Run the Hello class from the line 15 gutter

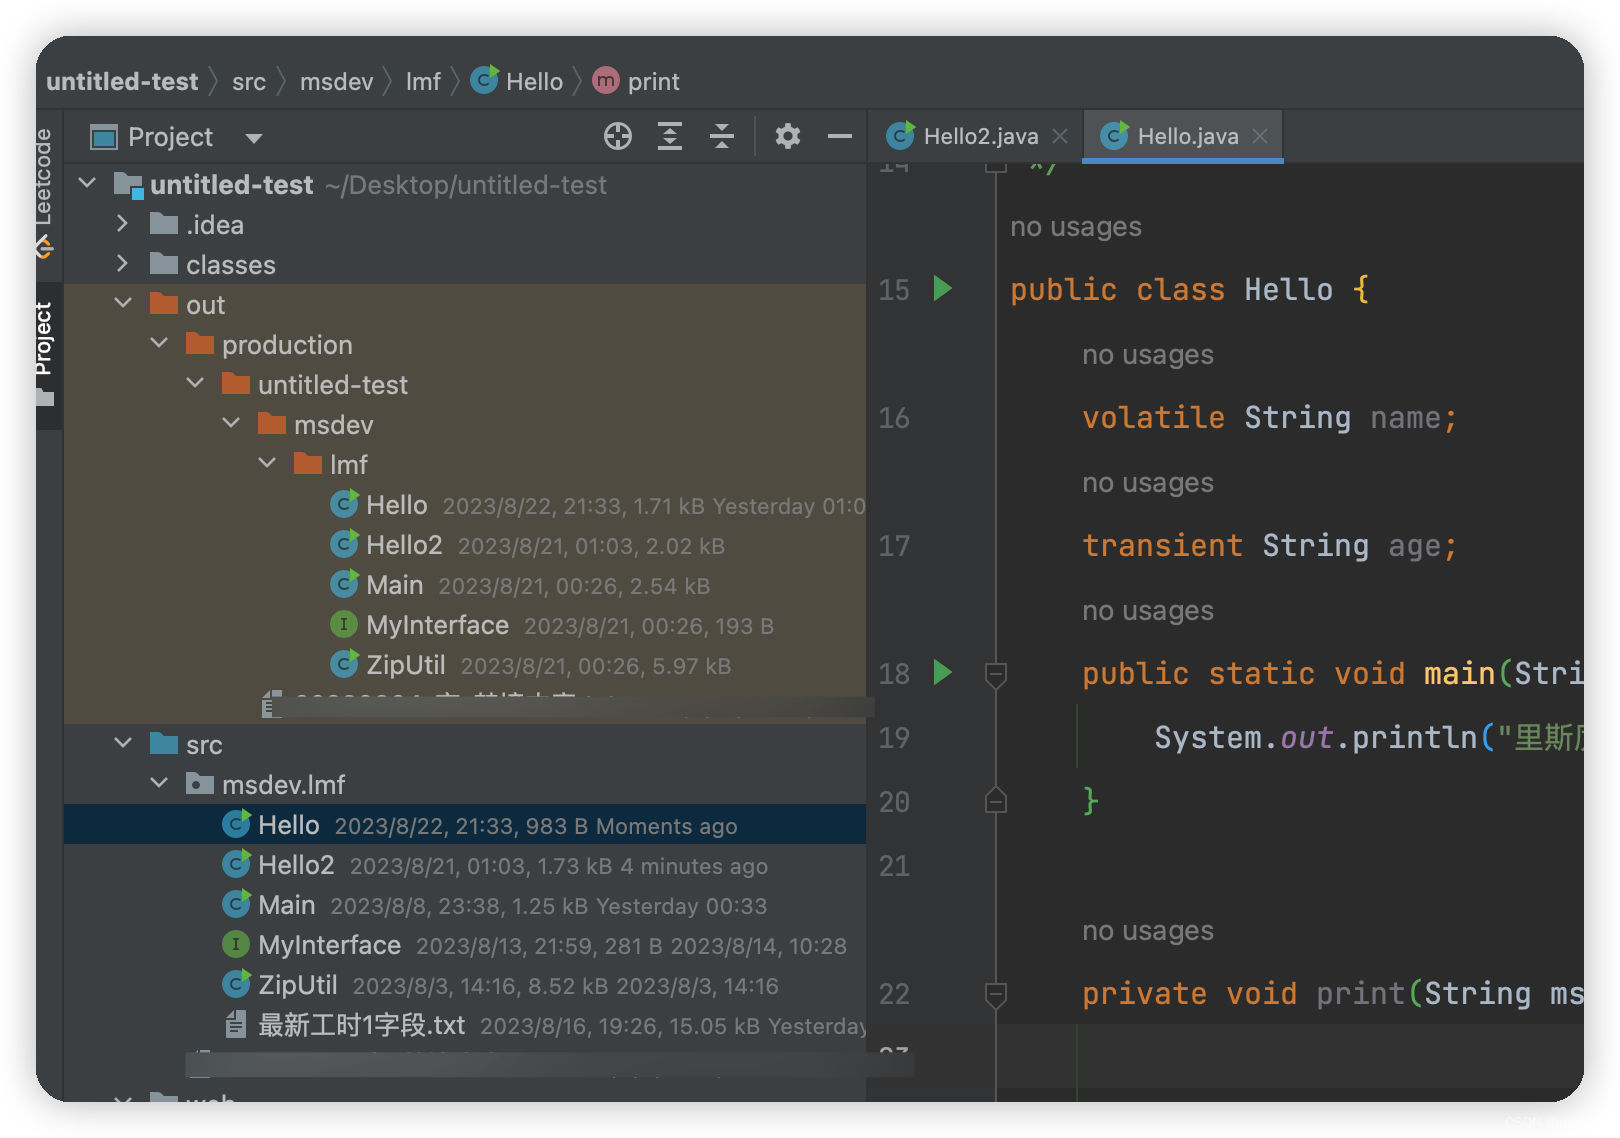[942, 289]
